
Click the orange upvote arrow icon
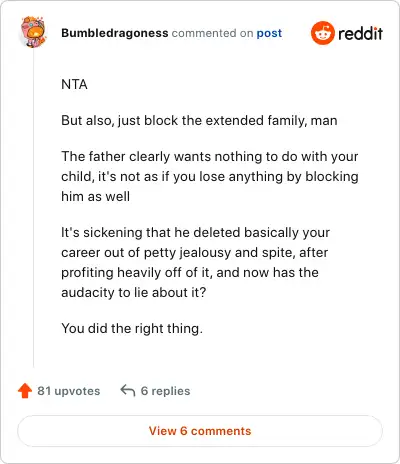click(x=25, y=391)
